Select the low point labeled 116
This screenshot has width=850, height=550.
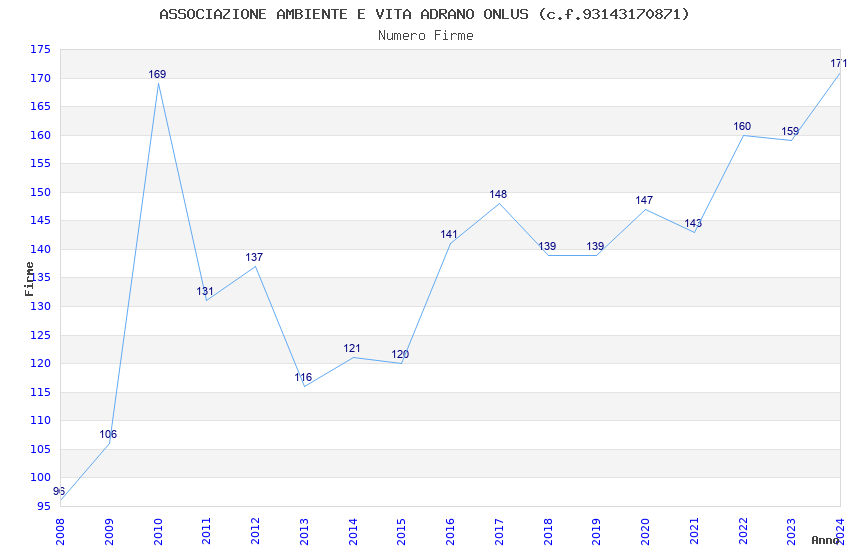[303, 377]
